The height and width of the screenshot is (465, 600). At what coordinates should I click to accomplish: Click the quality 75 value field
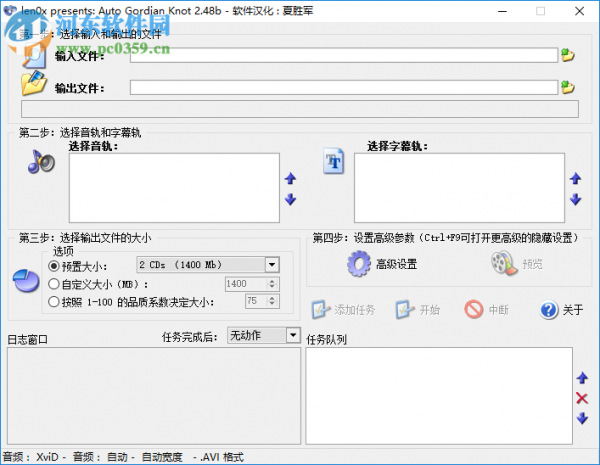coord(256,301)
